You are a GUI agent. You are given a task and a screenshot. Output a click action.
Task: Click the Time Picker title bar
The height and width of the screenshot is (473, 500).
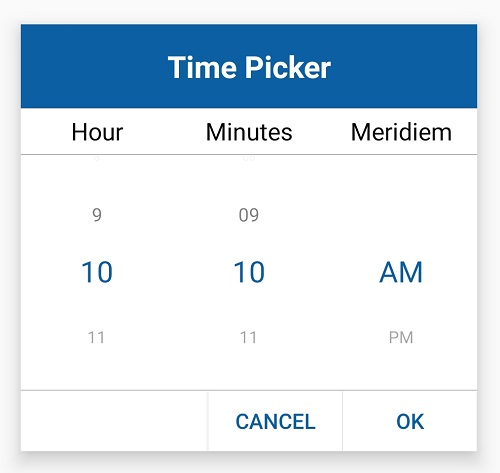tap(249, 66)
